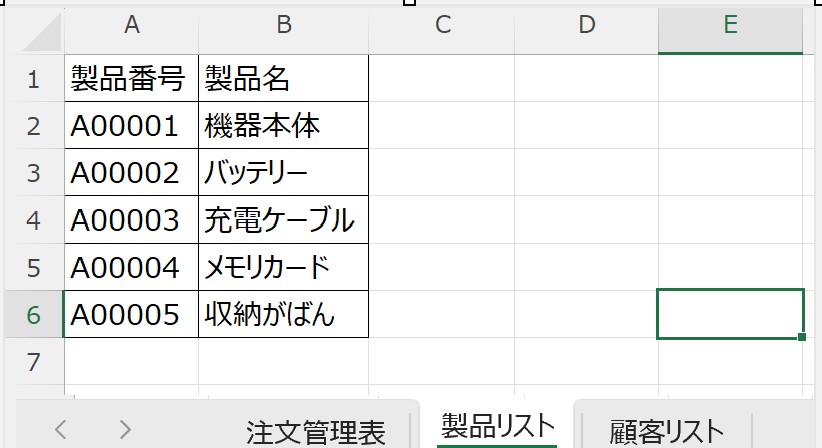Click column C header

click(442, 27)
